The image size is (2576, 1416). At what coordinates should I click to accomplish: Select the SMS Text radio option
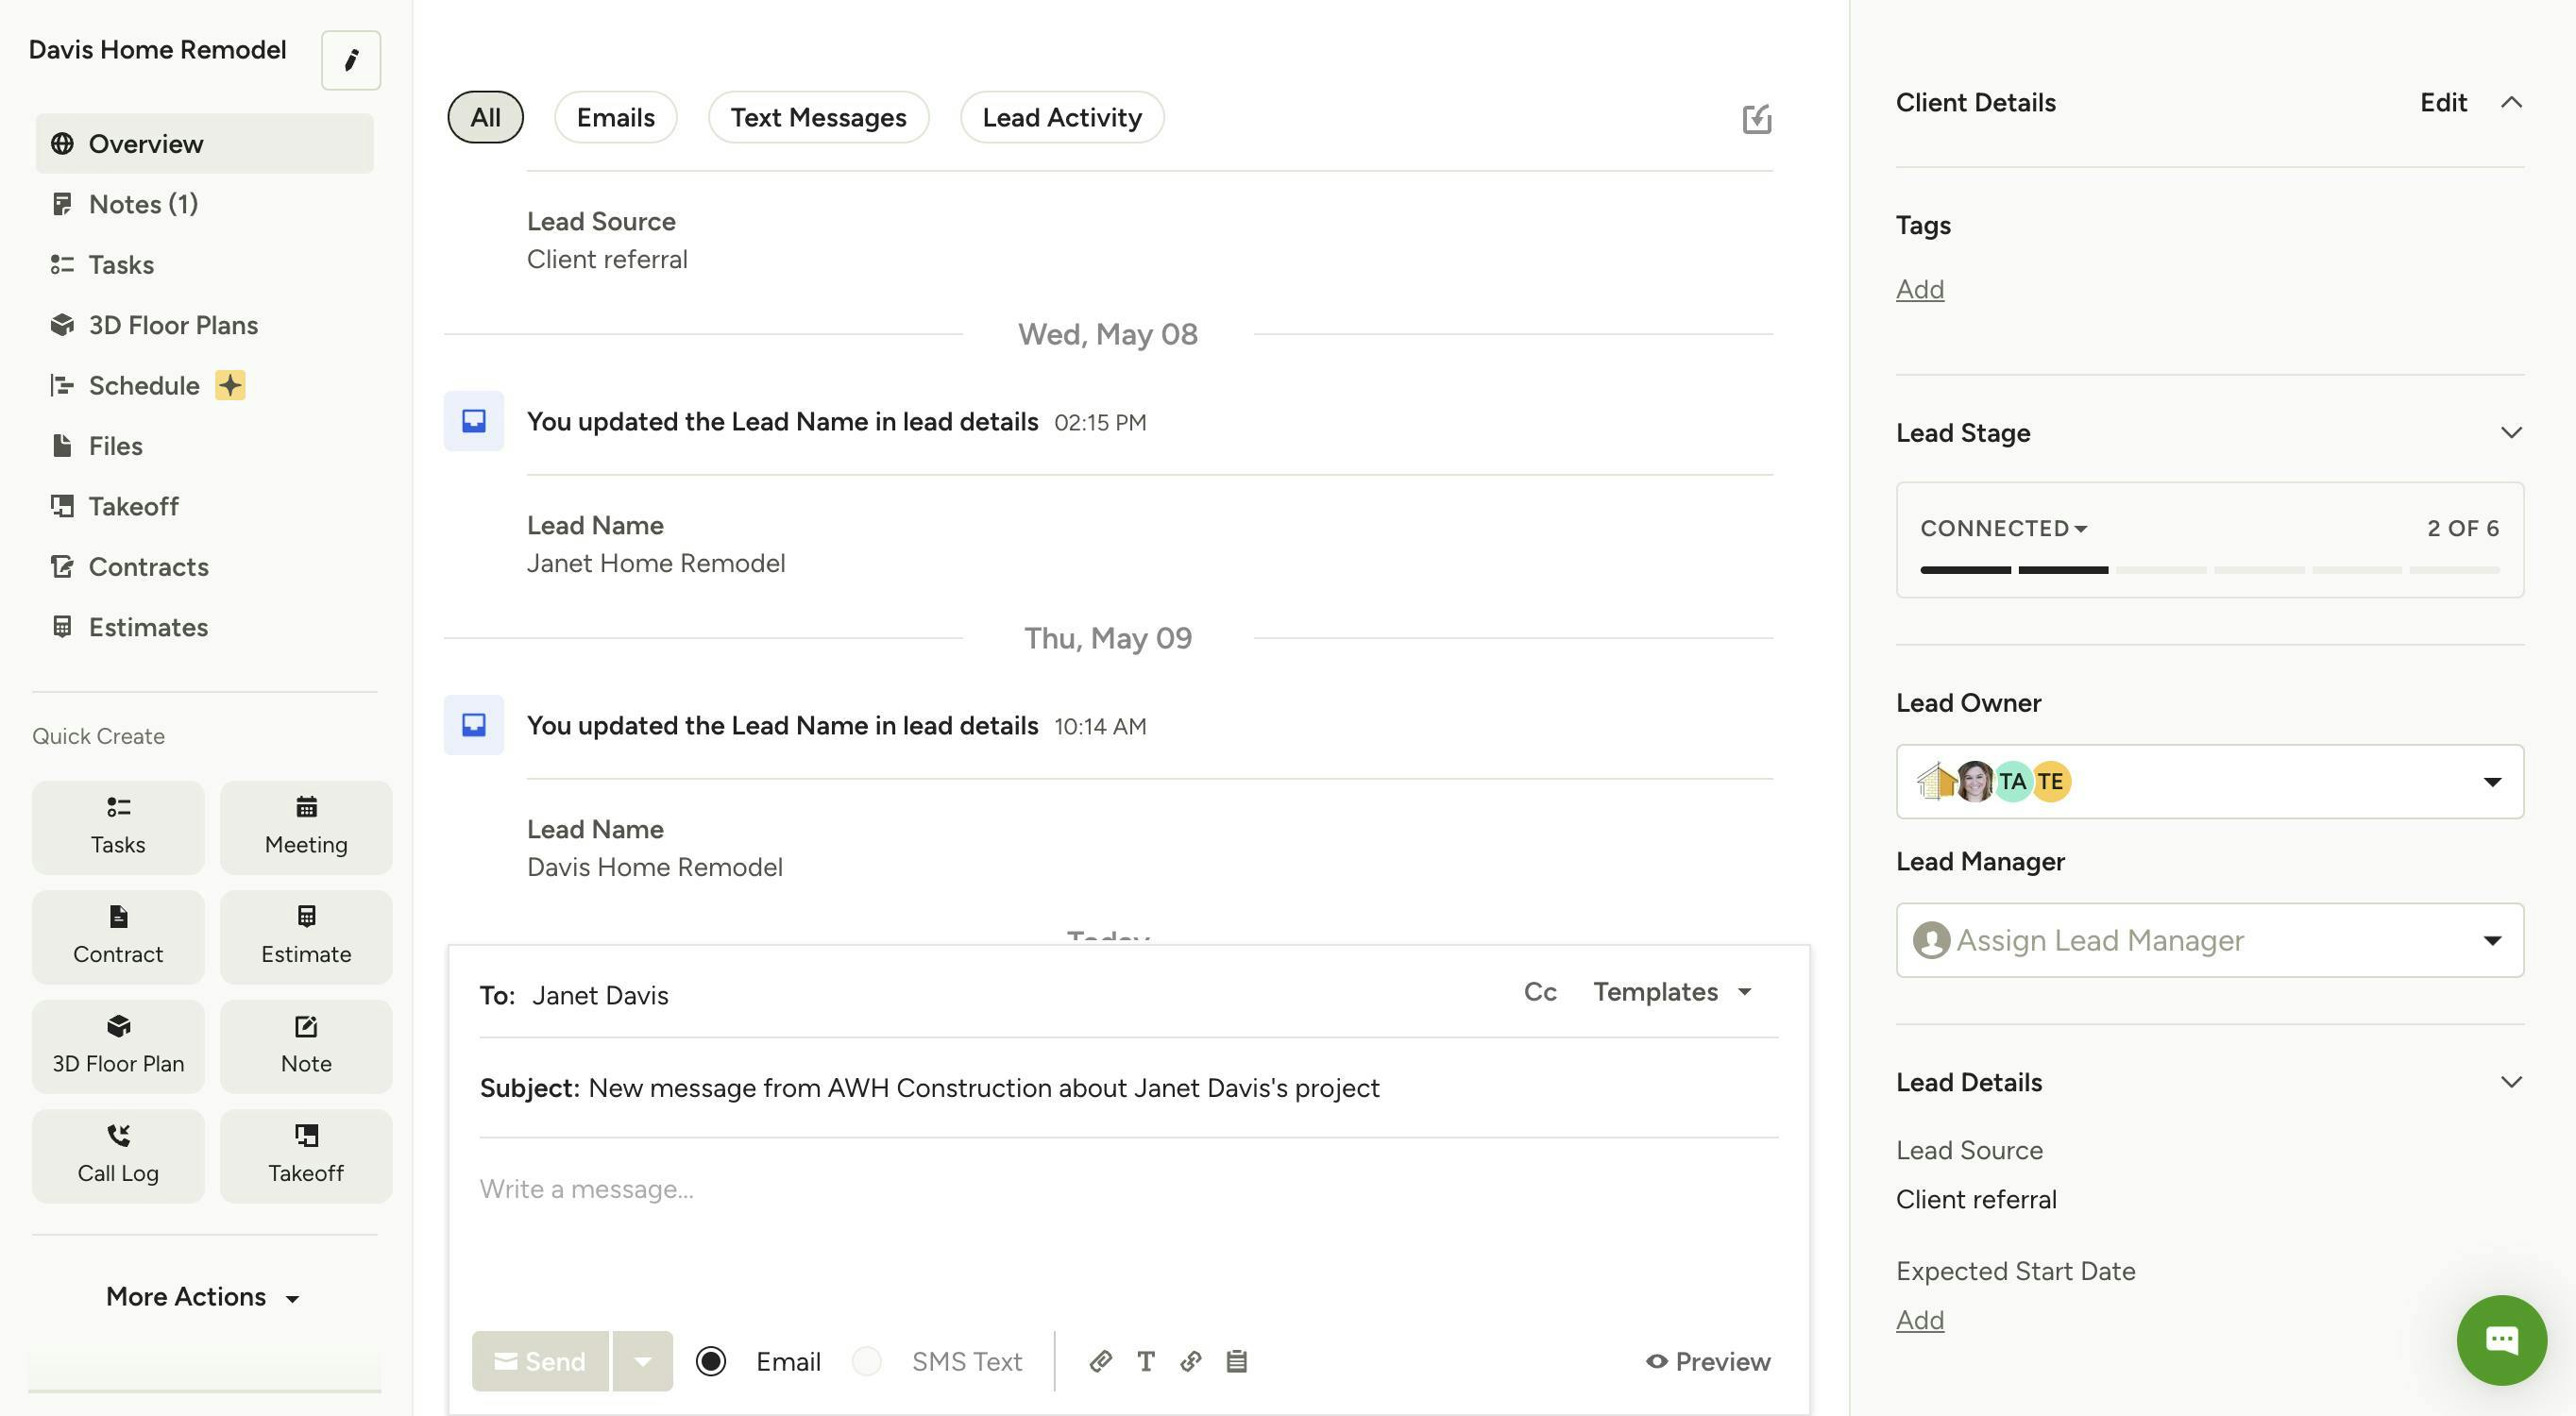coord(867,1361)
